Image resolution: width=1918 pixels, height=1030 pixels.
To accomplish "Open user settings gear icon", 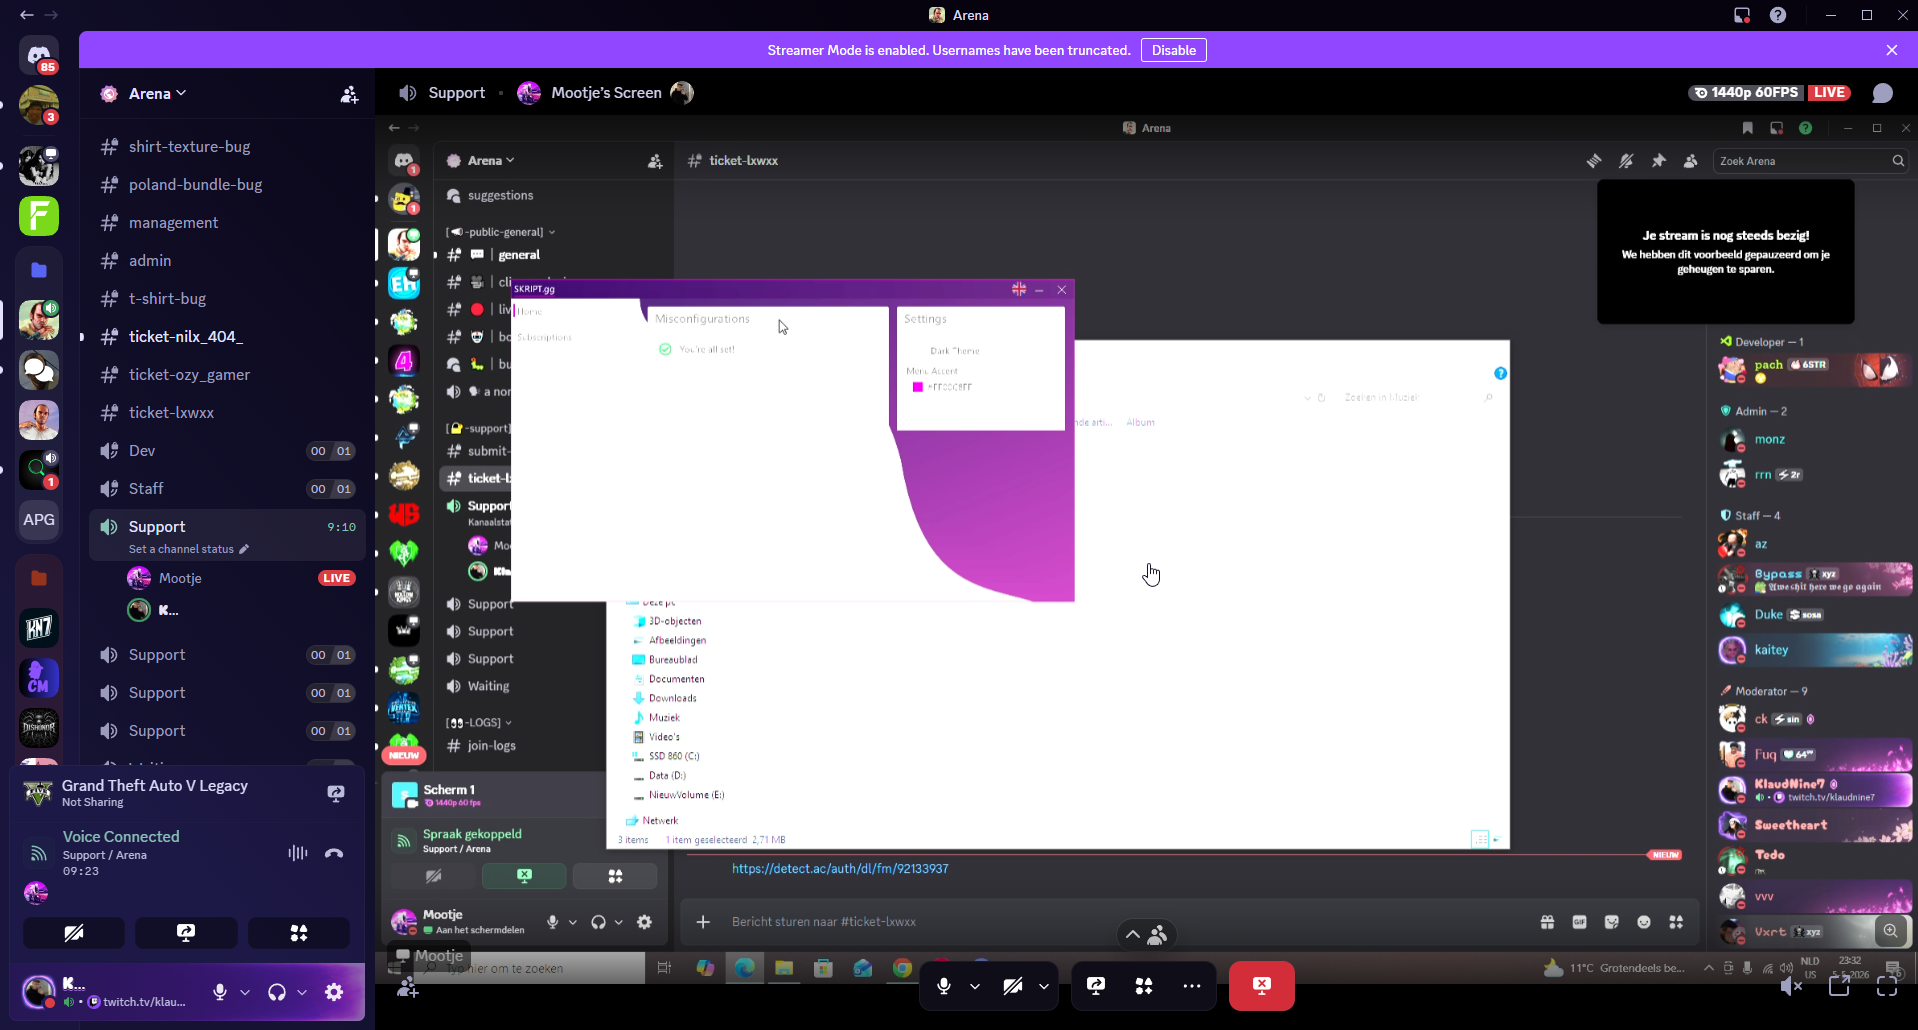I will 334,992.
